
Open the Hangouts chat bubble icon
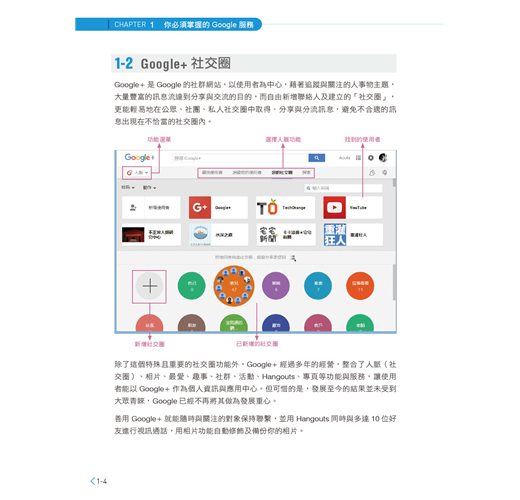coord(385,173)
